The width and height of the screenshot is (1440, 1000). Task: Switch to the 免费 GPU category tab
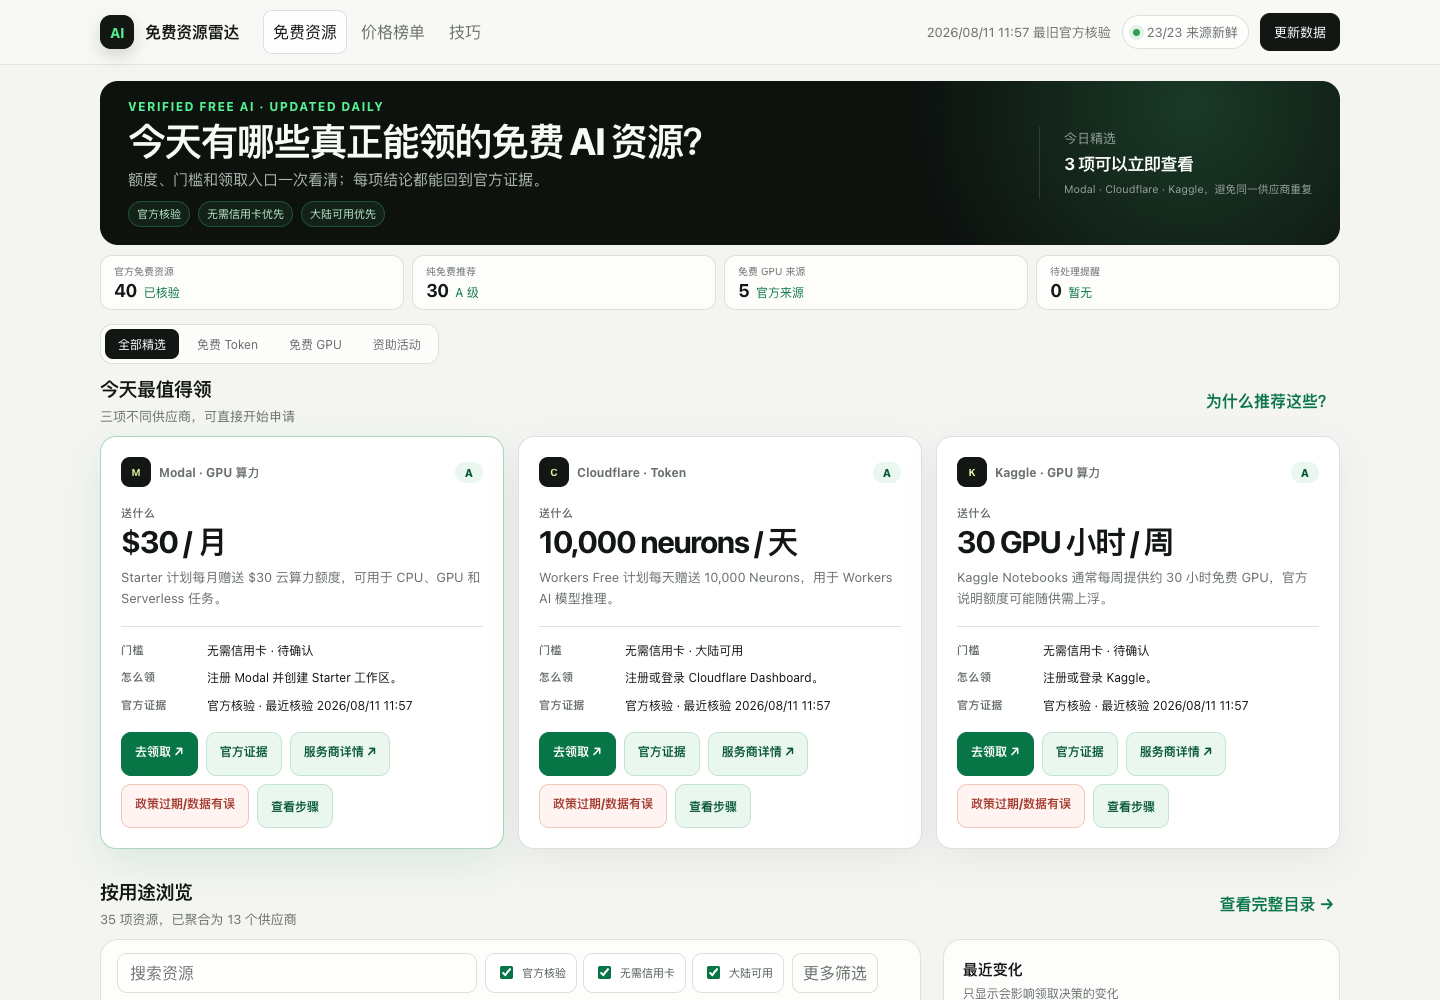pyautogui.click(x=315, y=344)
